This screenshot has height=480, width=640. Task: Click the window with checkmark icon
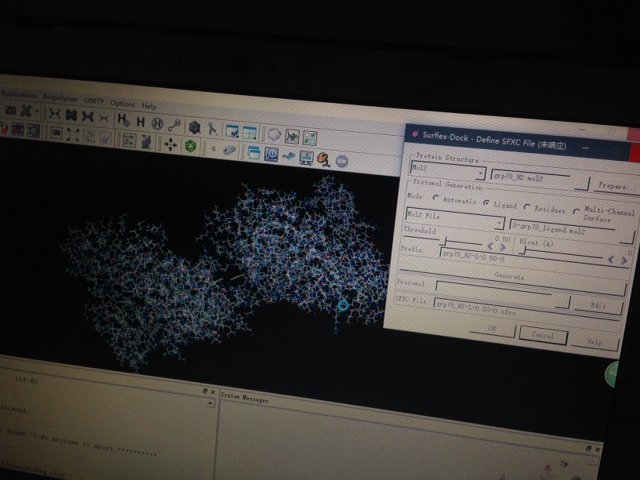(232, 131)
